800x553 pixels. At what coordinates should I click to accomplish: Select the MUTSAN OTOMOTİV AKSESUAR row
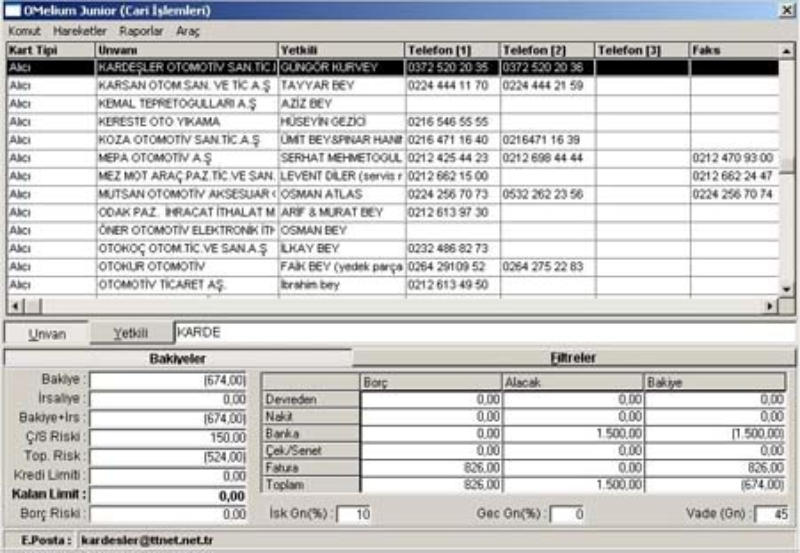(393, 194)
